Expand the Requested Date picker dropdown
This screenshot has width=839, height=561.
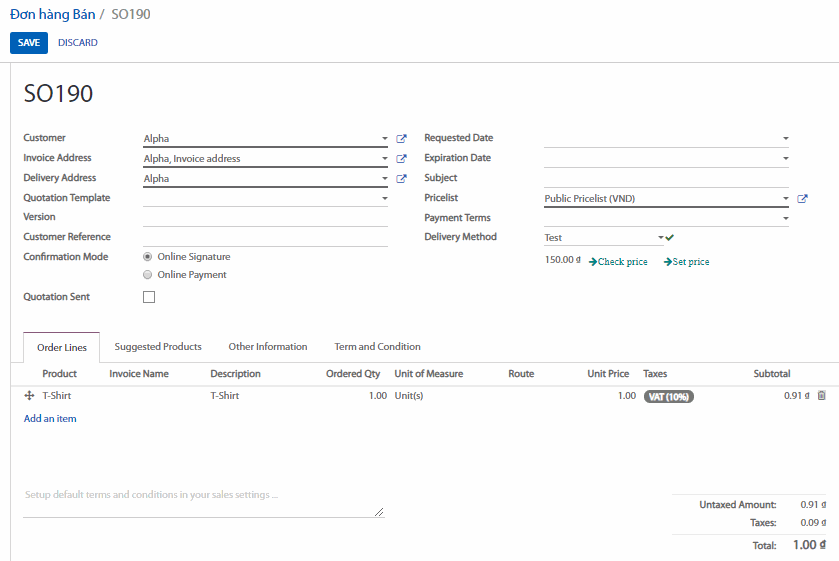[x=785, y=139]
